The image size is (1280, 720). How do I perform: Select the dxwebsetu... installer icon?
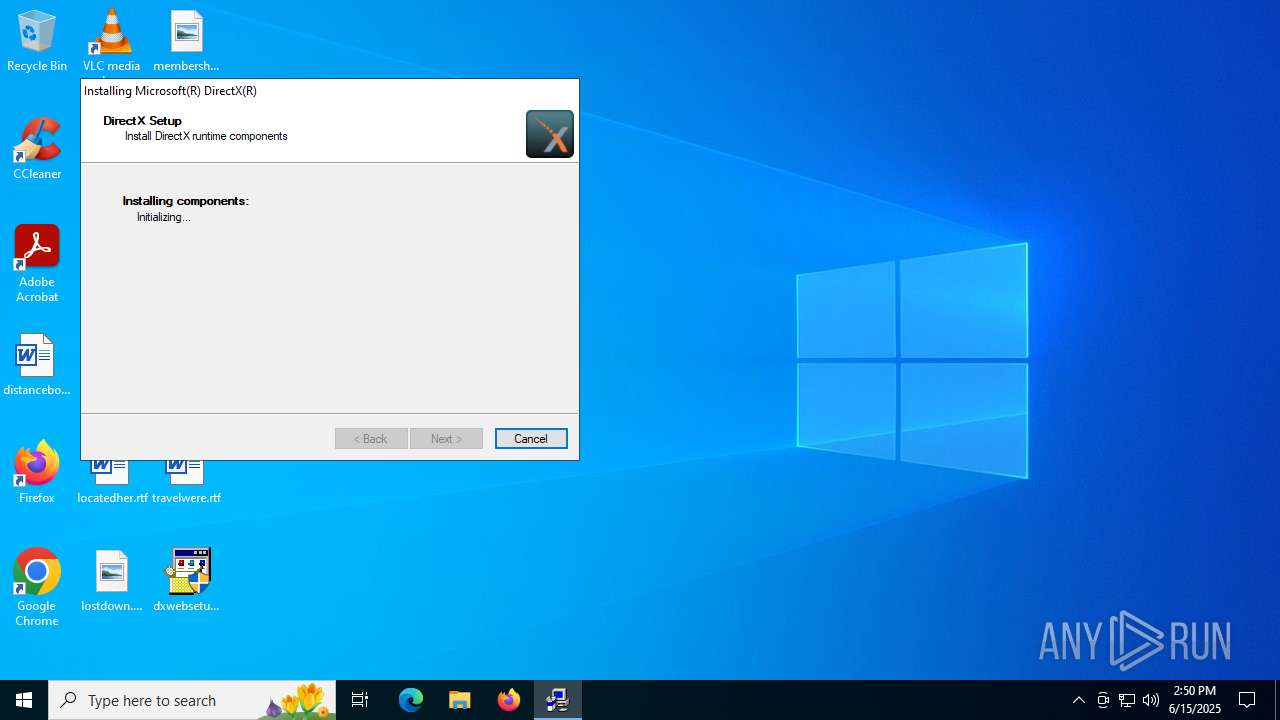click(x=186, y=581)
